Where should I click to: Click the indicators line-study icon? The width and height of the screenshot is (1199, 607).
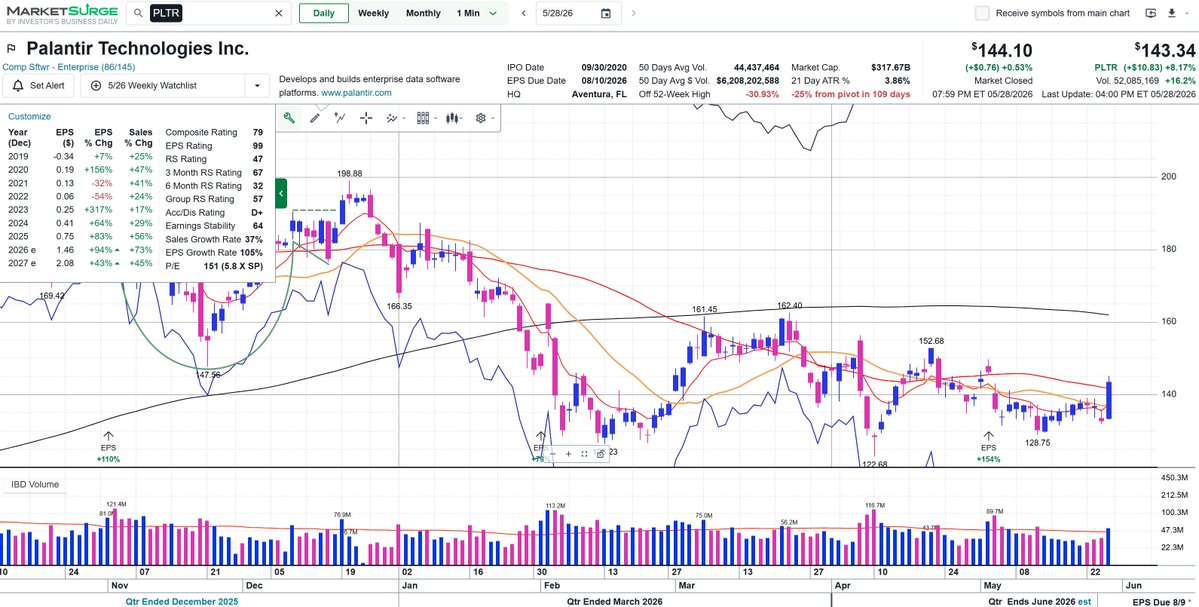[392, 118]
